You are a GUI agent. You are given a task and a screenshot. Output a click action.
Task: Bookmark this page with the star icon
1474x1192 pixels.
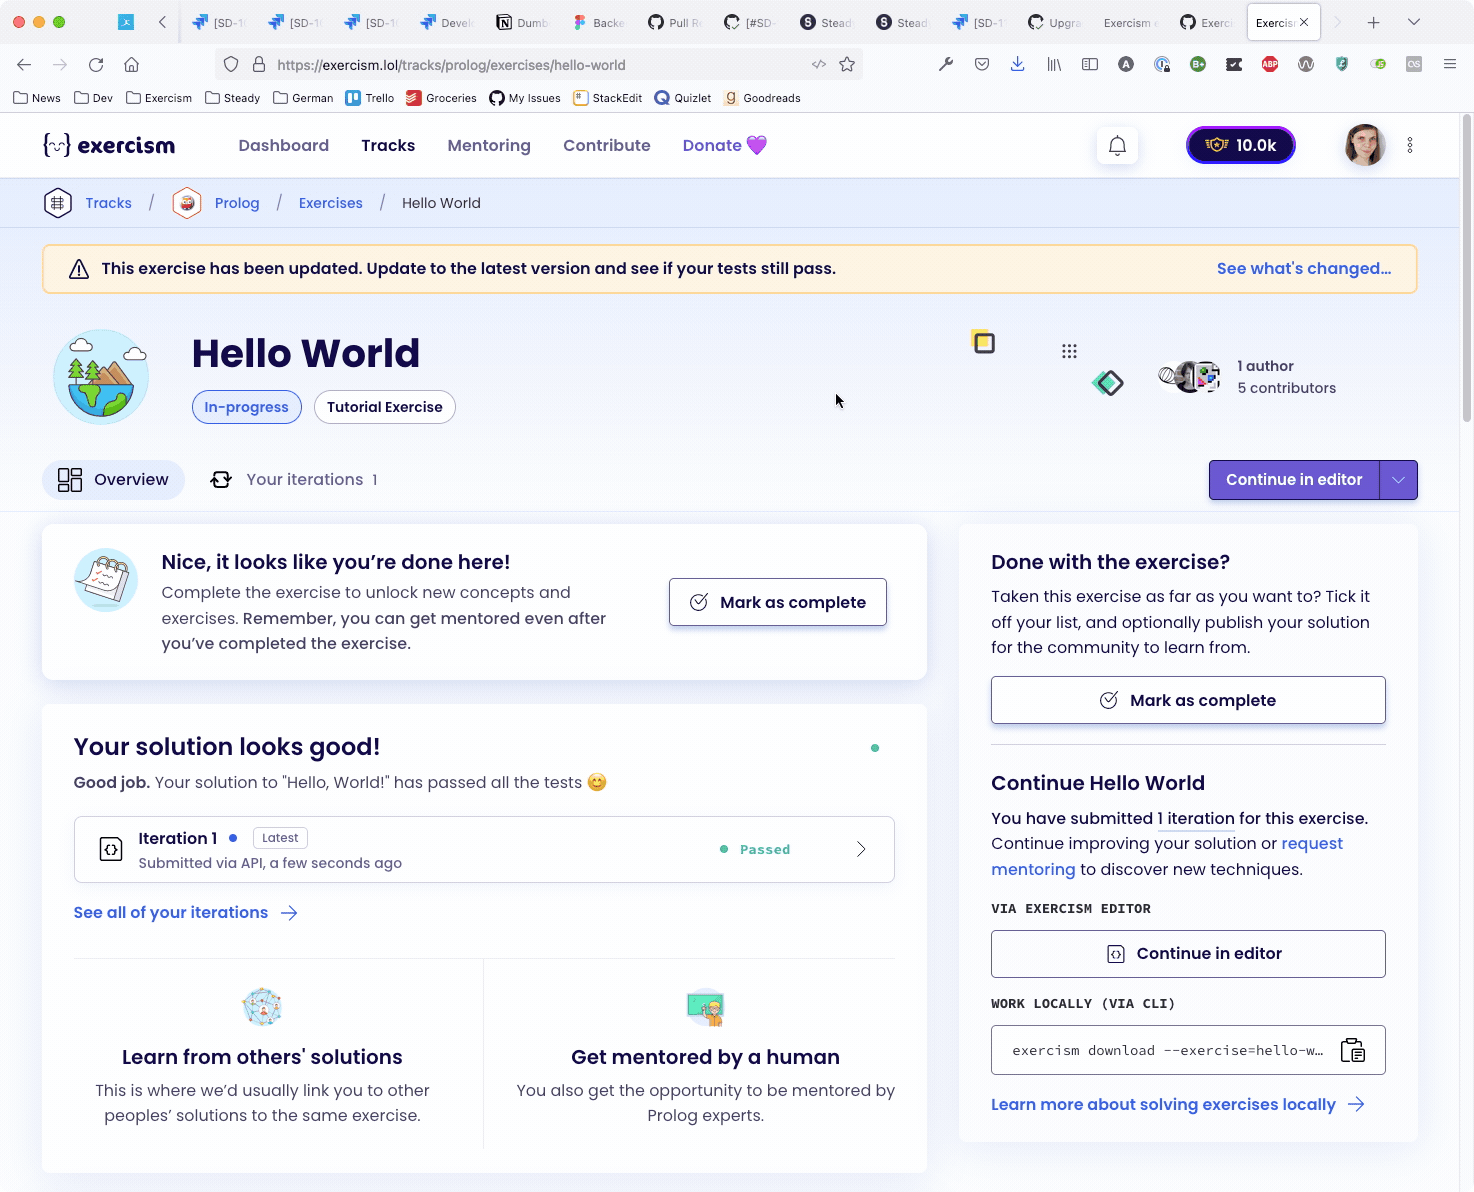(847, 65)
